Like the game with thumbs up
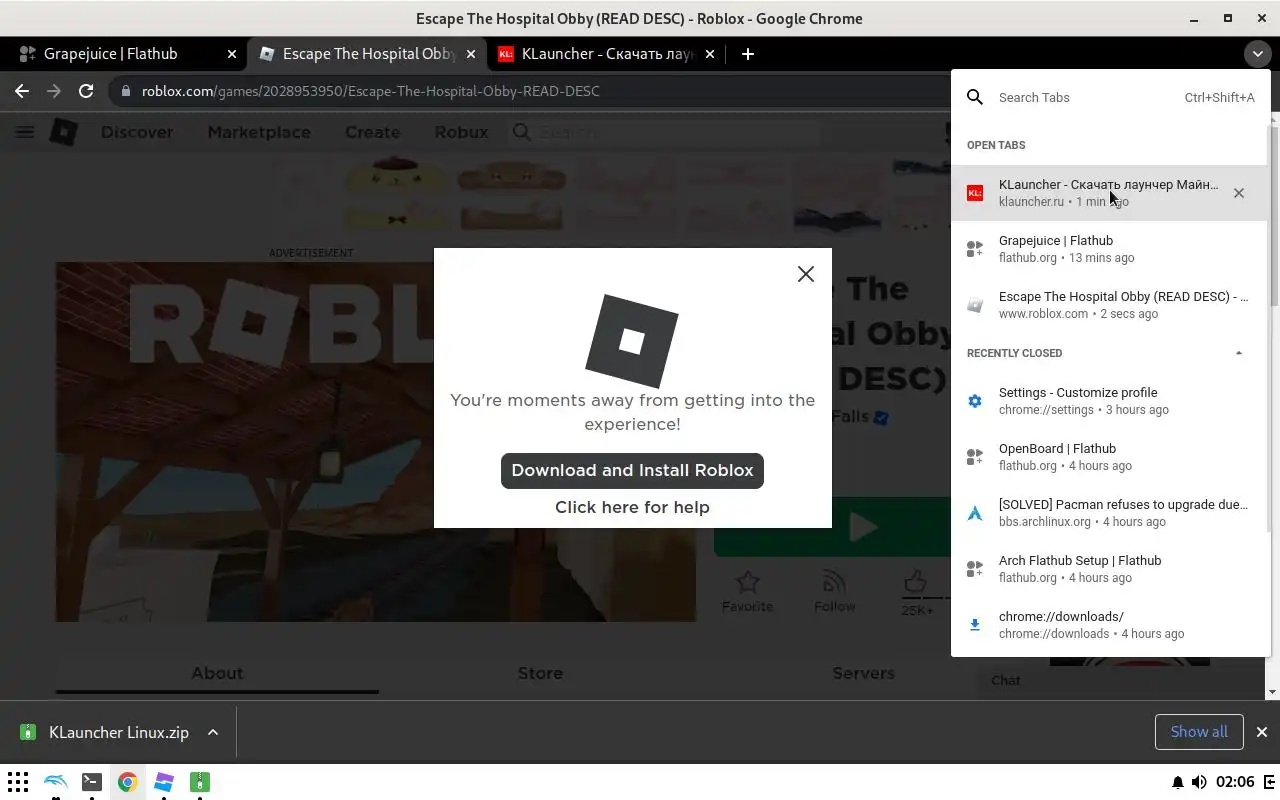 (x=916, y=592)
